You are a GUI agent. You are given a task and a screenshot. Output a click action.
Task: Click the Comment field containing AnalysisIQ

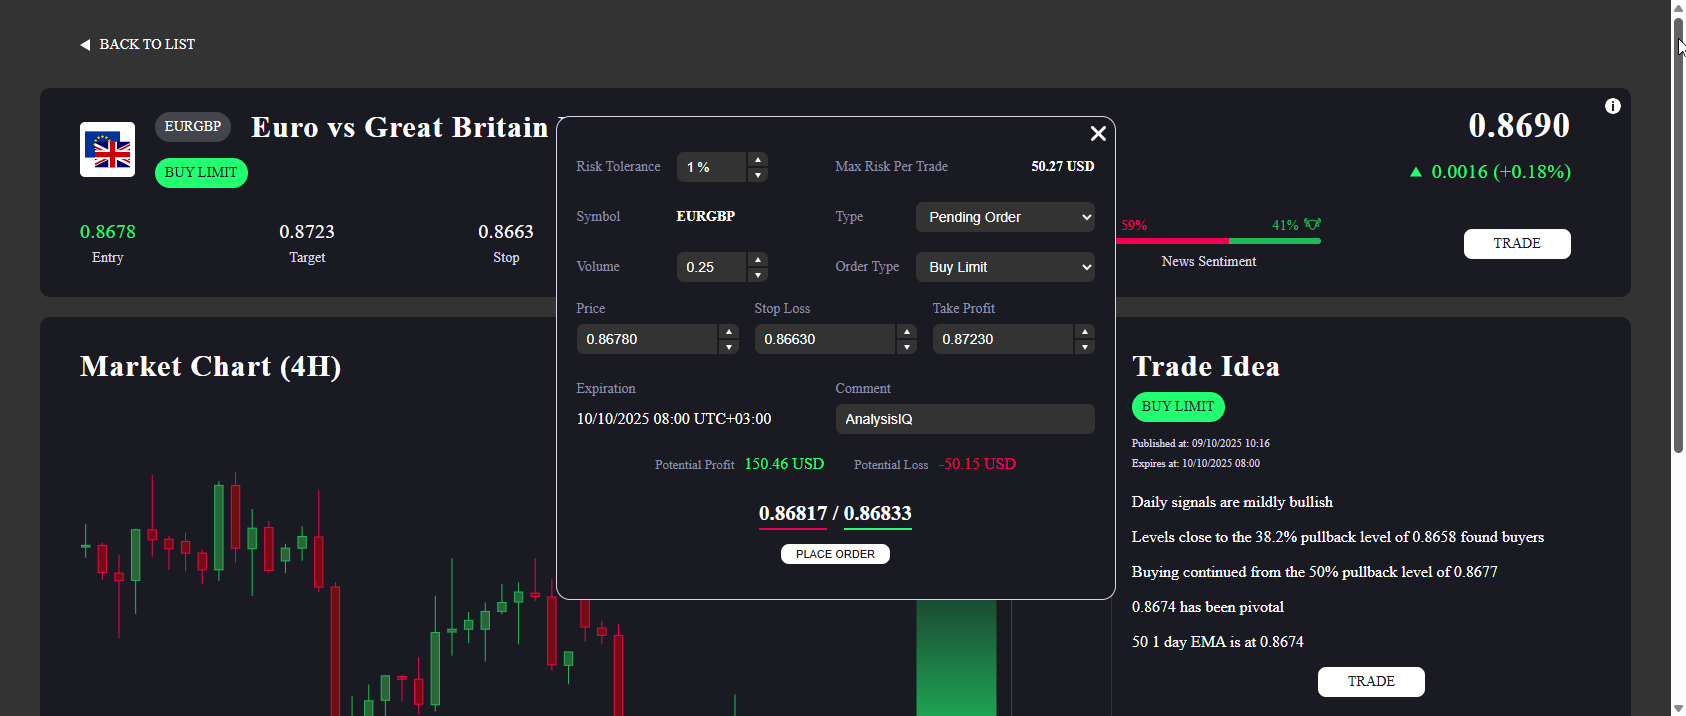pyautogui.click(x=964, y=419)
